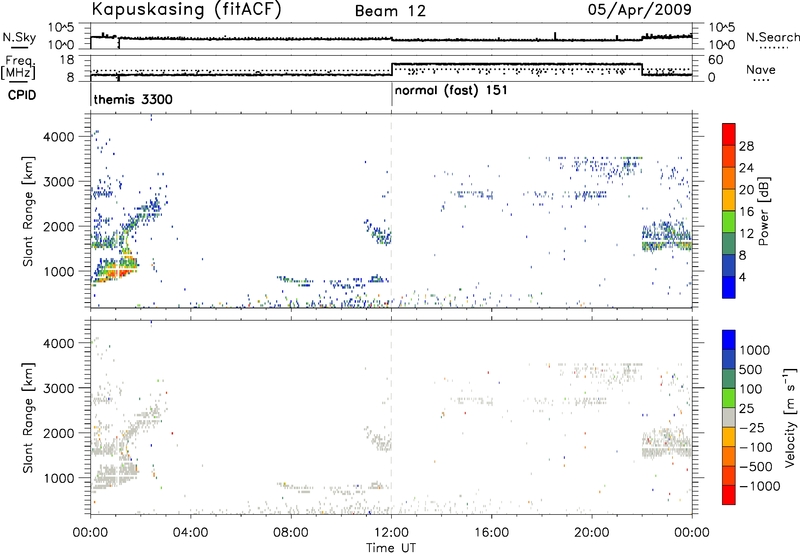Click the '1000' Velocity colorbar value

[755, 350]
